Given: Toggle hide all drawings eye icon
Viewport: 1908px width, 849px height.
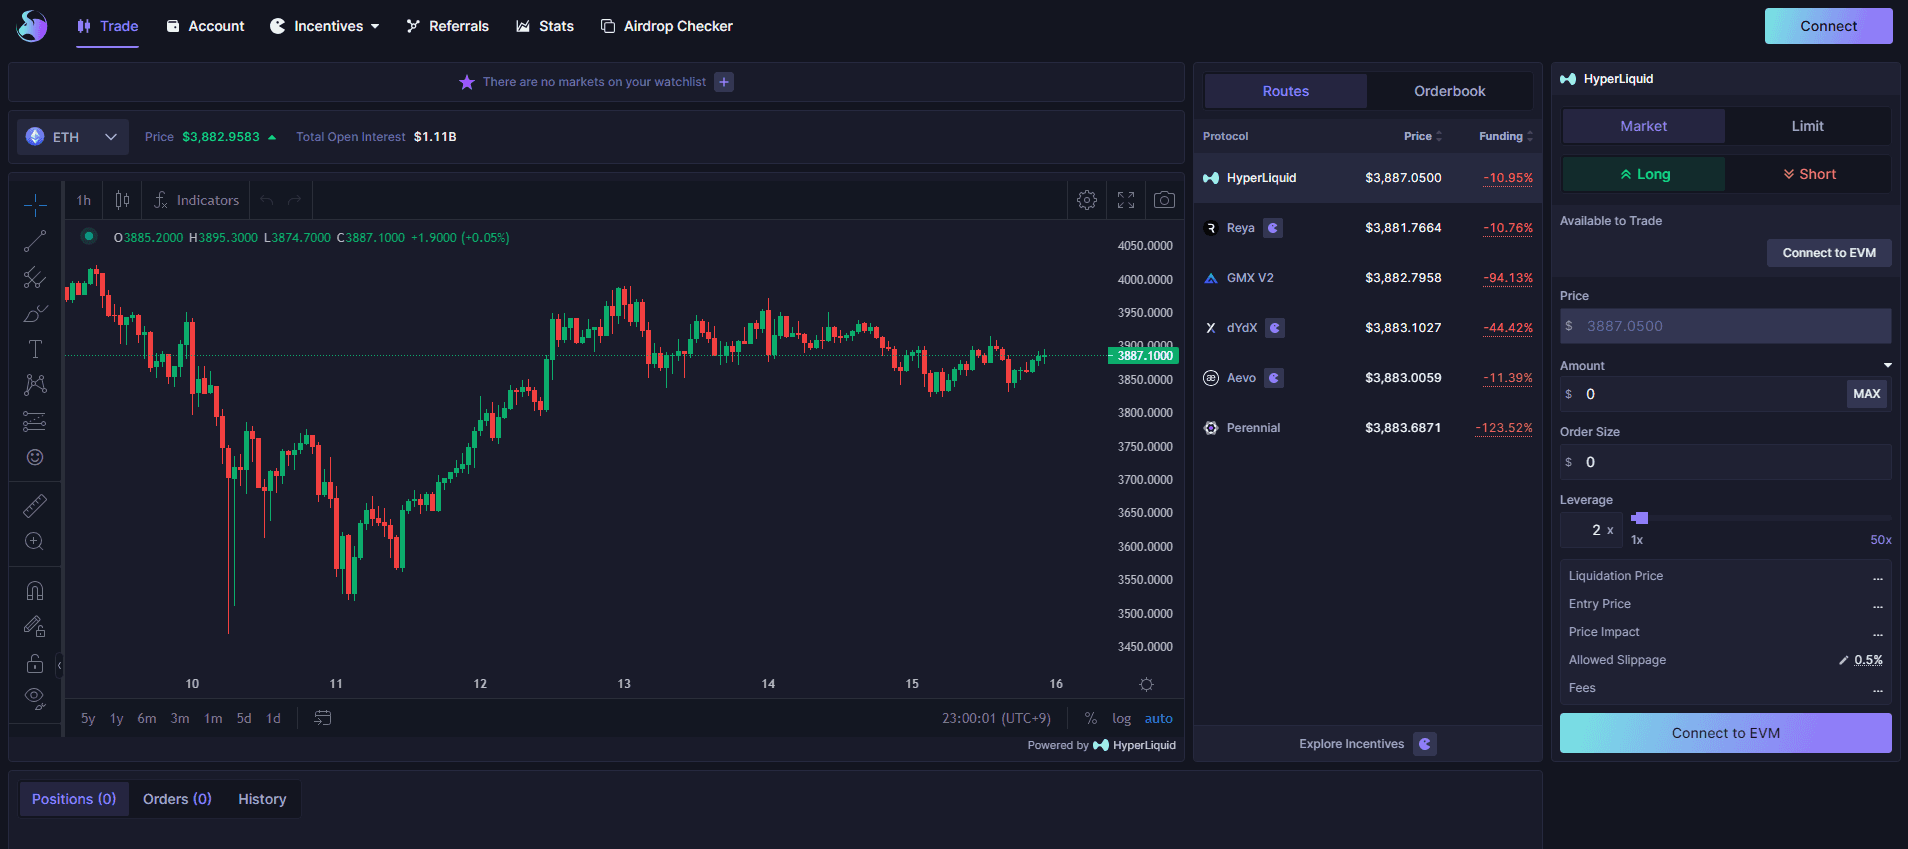Looking at the screenshot, I should pyautogui.click(x=35, y=699).
